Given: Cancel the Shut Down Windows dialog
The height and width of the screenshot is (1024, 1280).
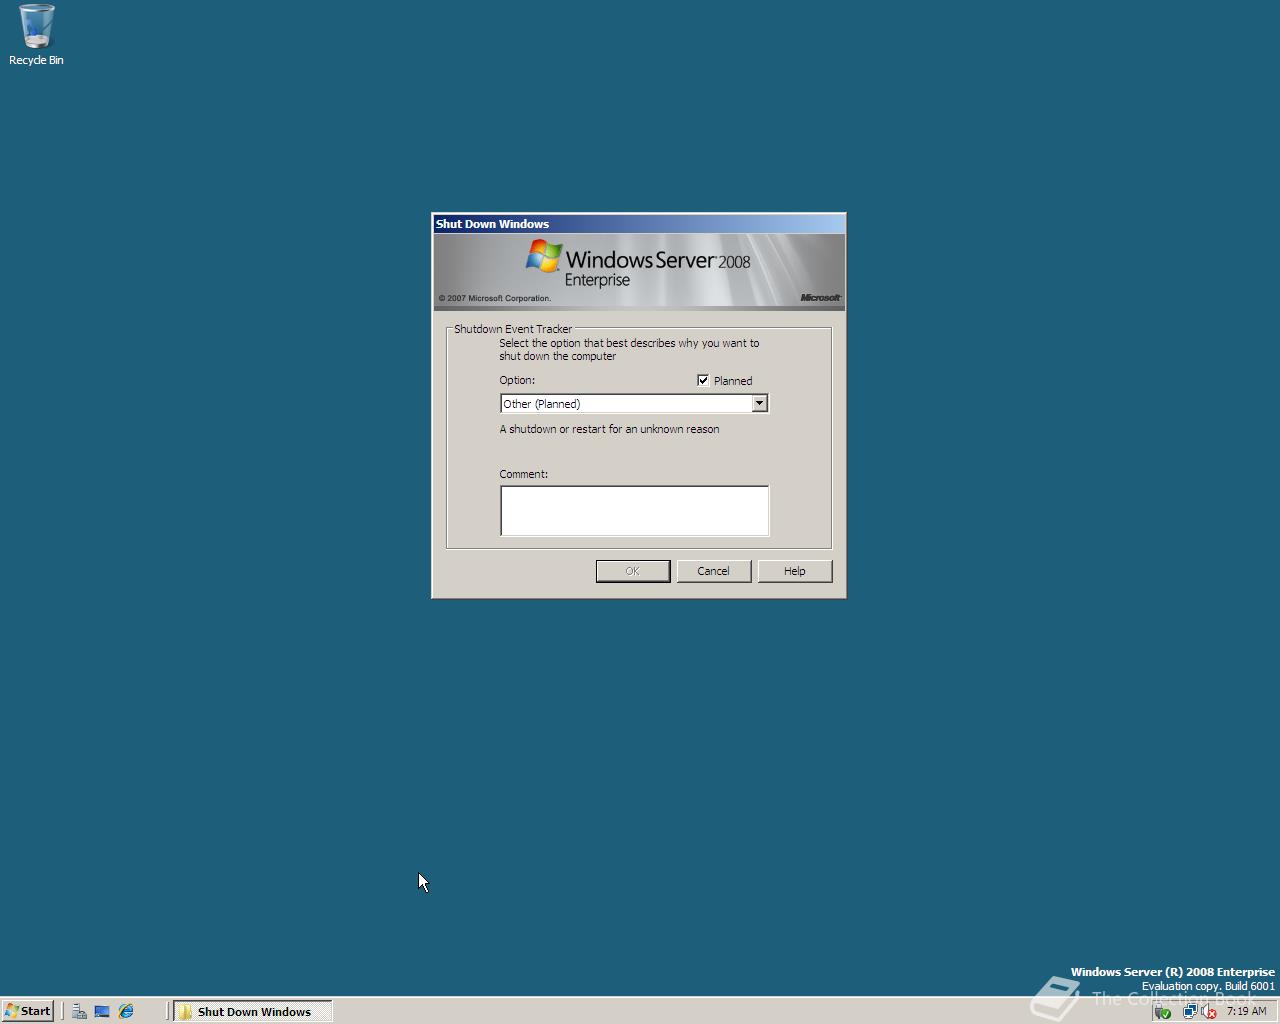Looking at the screenshot, I should tap(713, 571).
